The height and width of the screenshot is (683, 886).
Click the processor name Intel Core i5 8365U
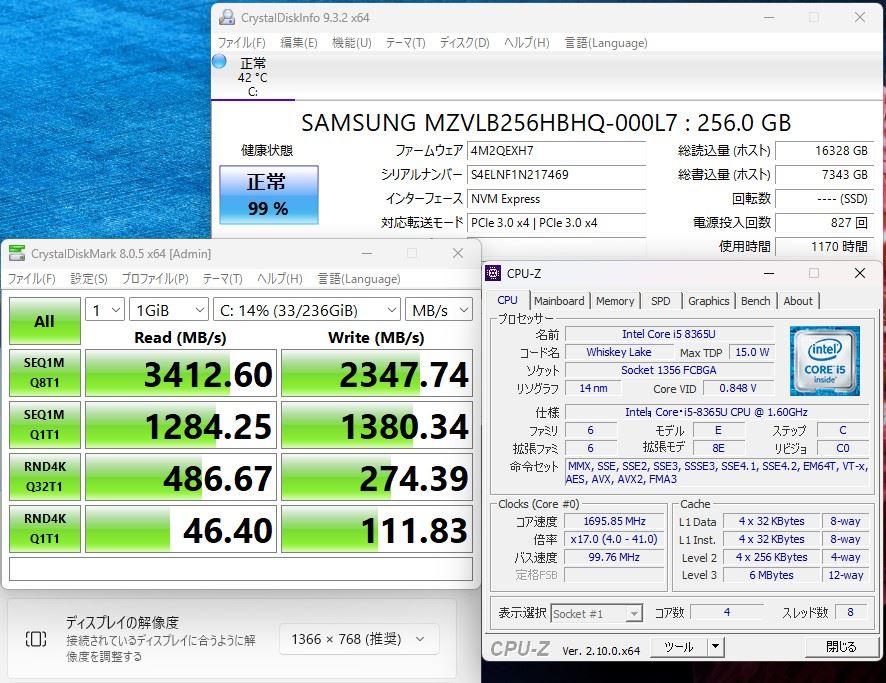click(669, 334)
